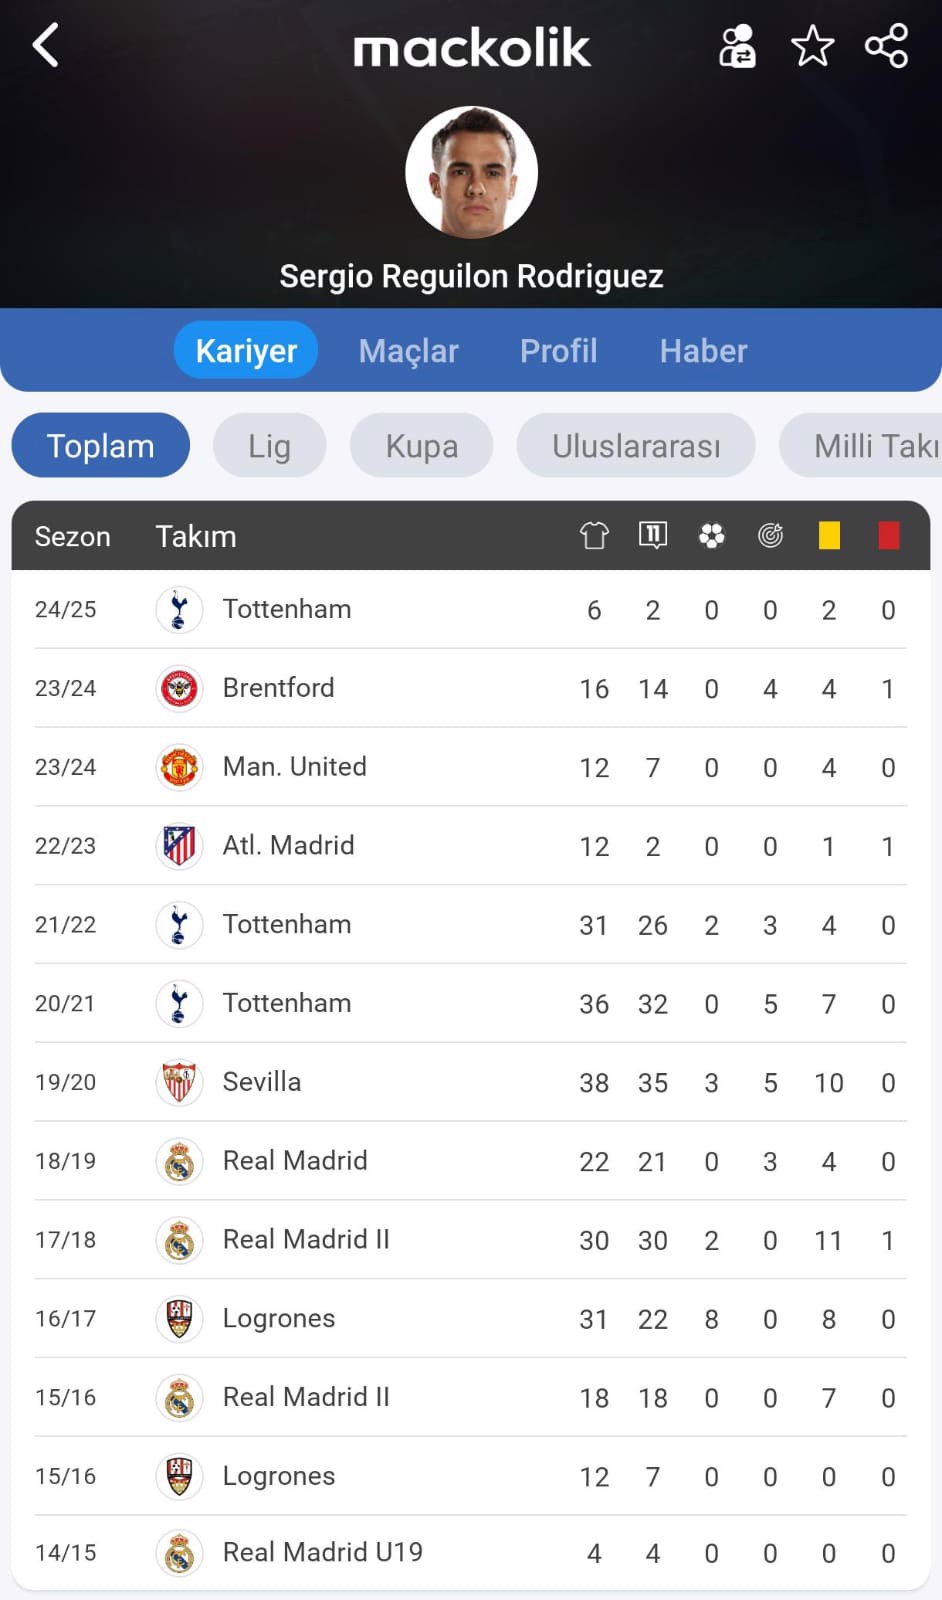Click the starting eleven column icon
This screenshot has height=1600, width=942.
(x=653, y=536)
